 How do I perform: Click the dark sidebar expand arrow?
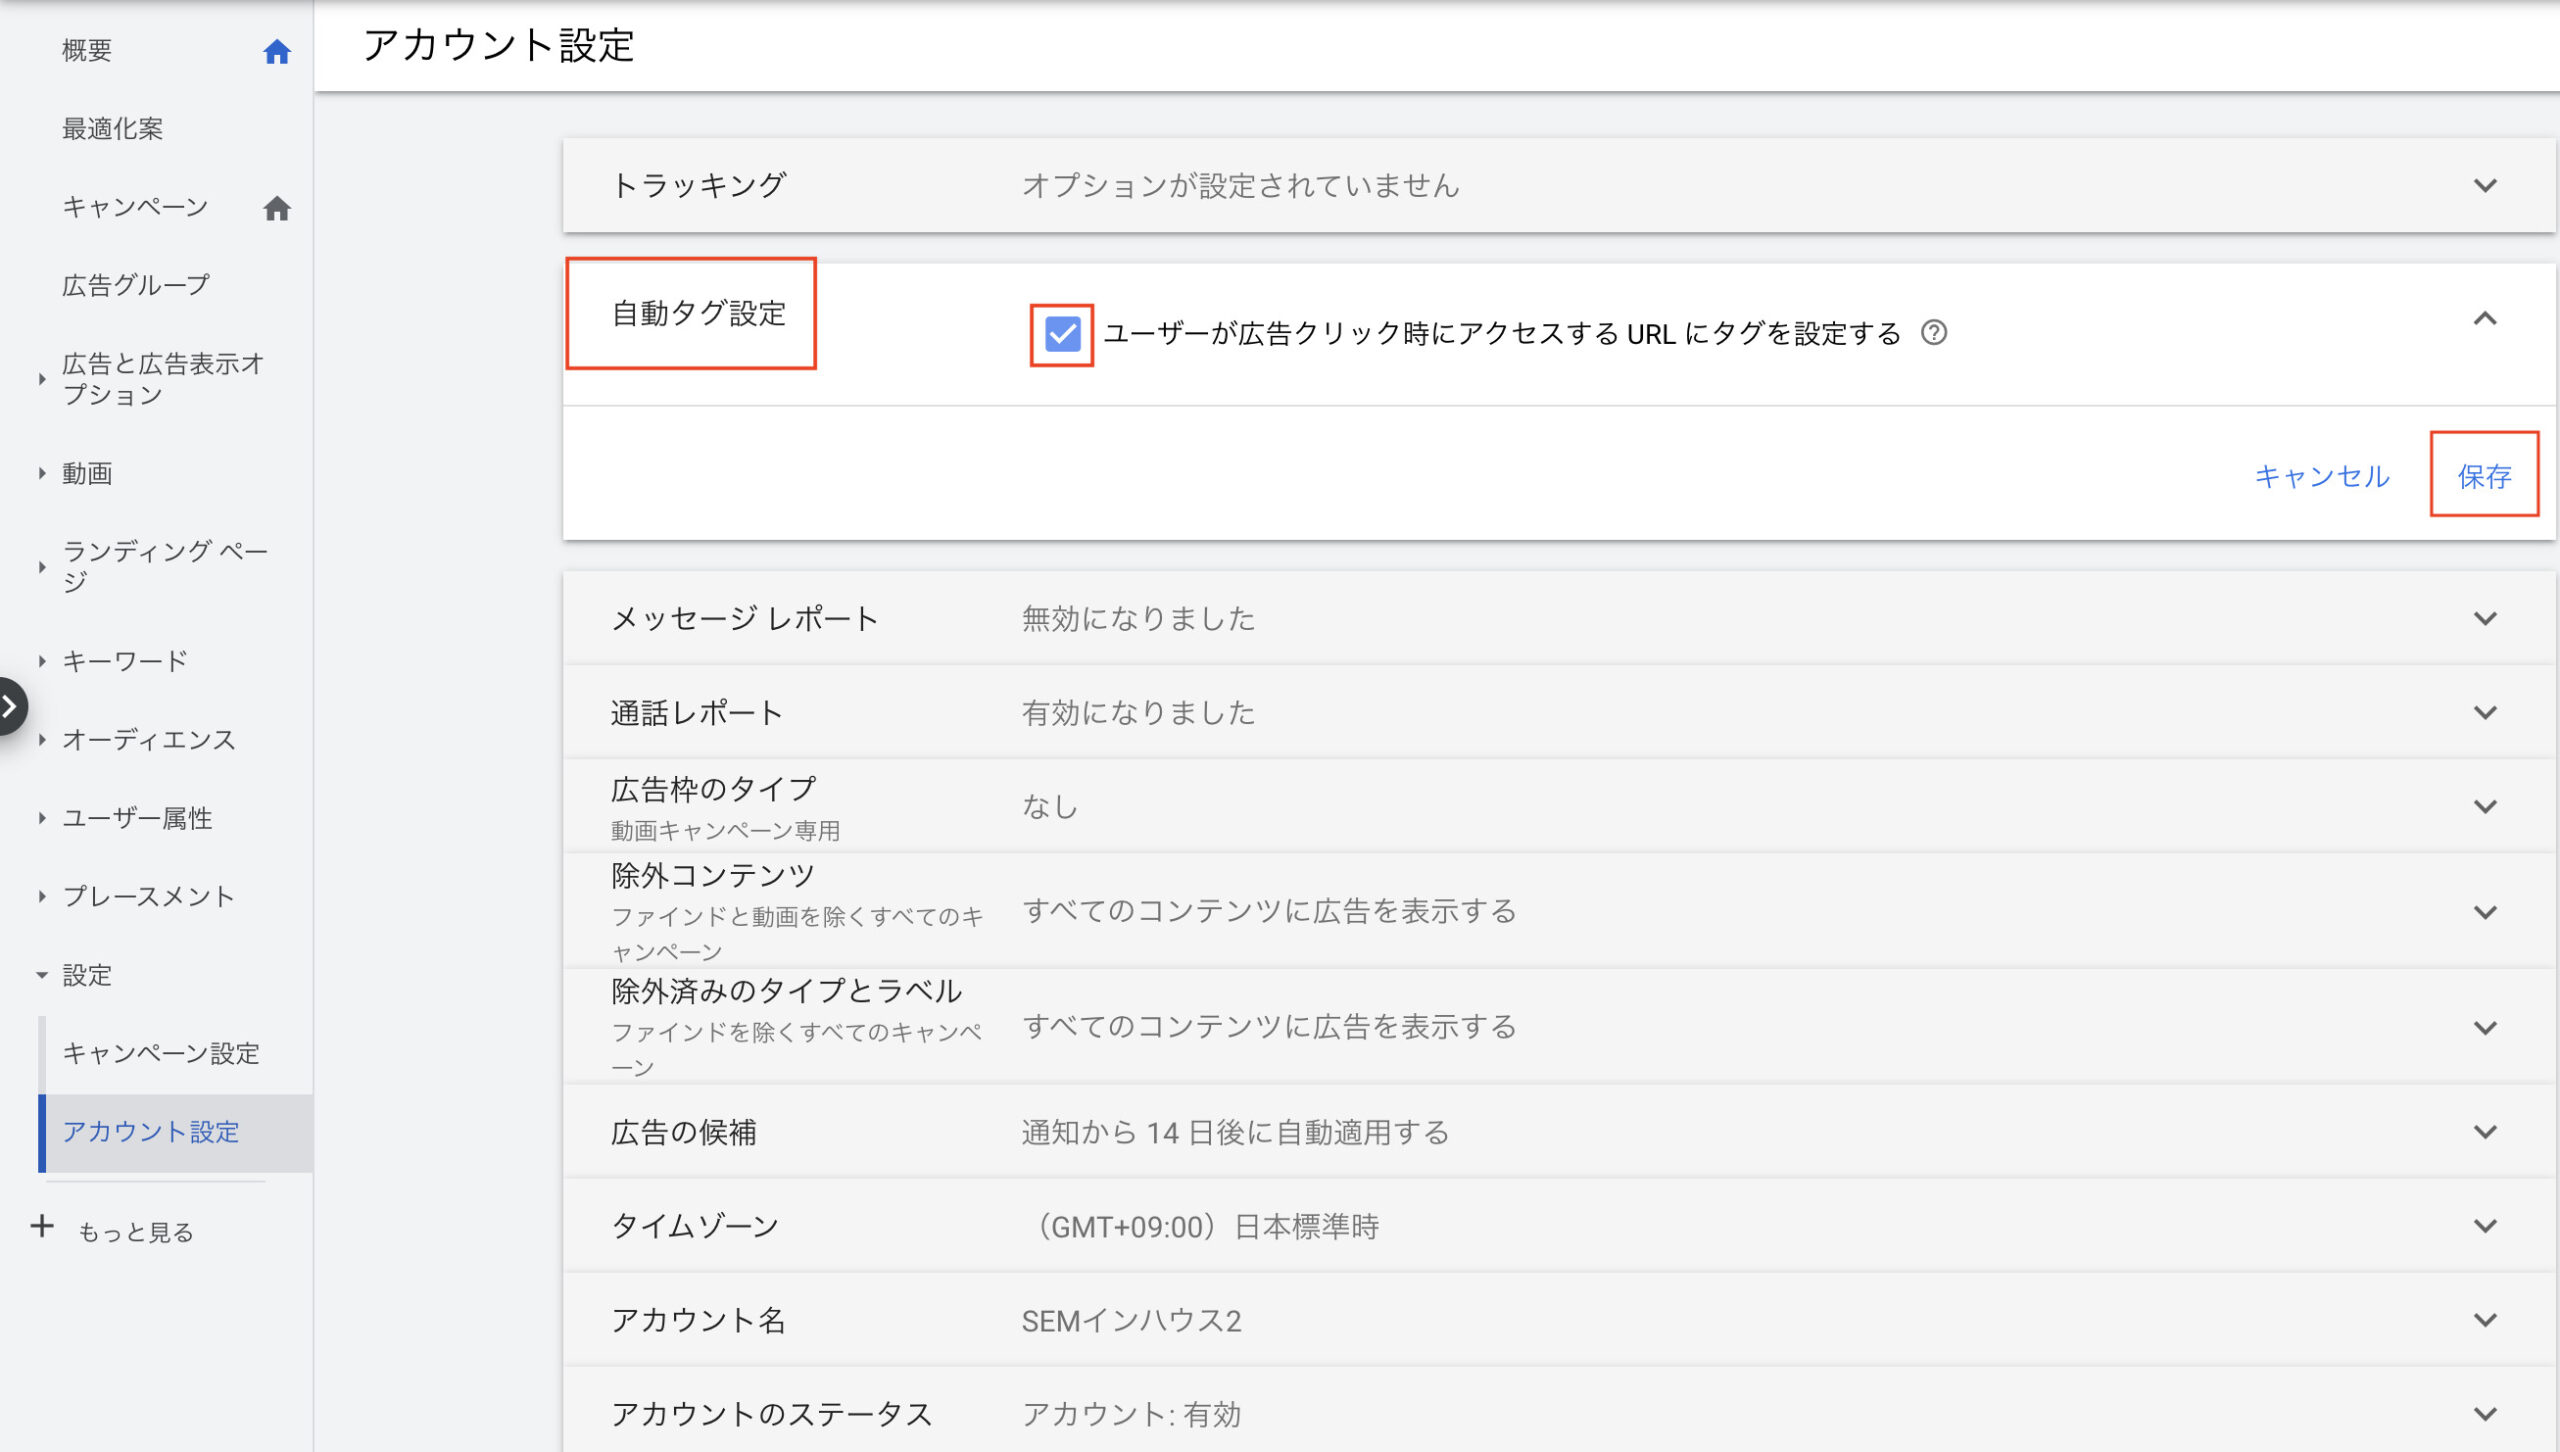pos(10,706)
